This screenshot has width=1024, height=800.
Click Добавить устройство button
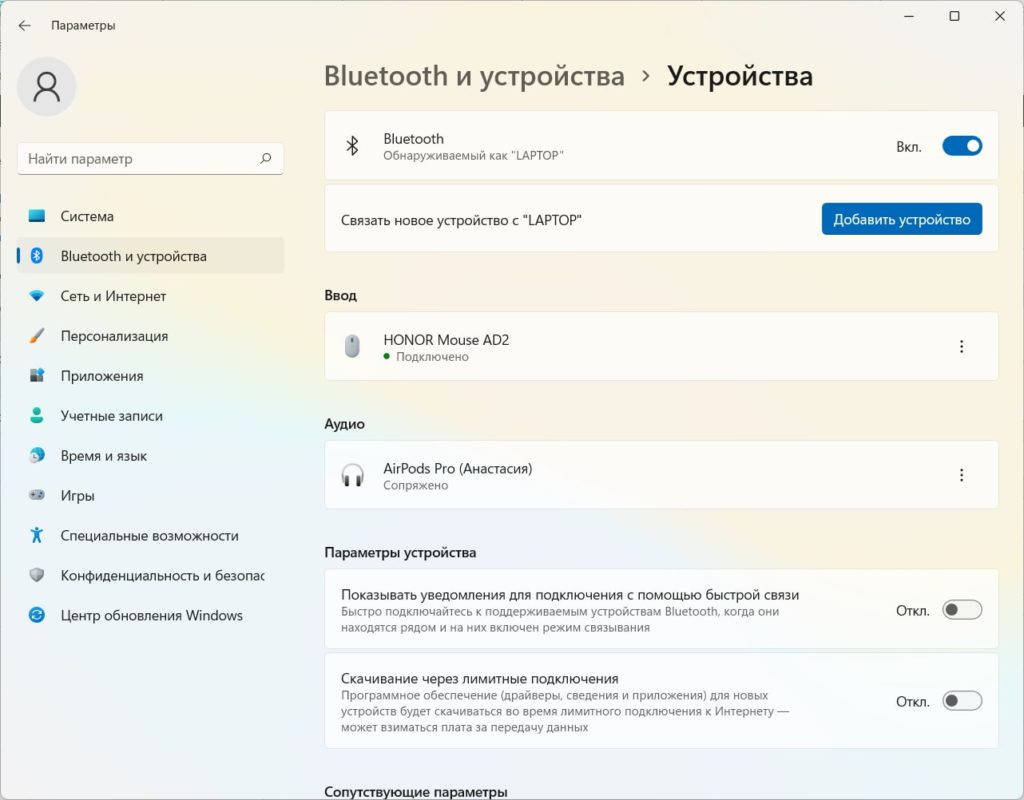[x=902, y=219]
